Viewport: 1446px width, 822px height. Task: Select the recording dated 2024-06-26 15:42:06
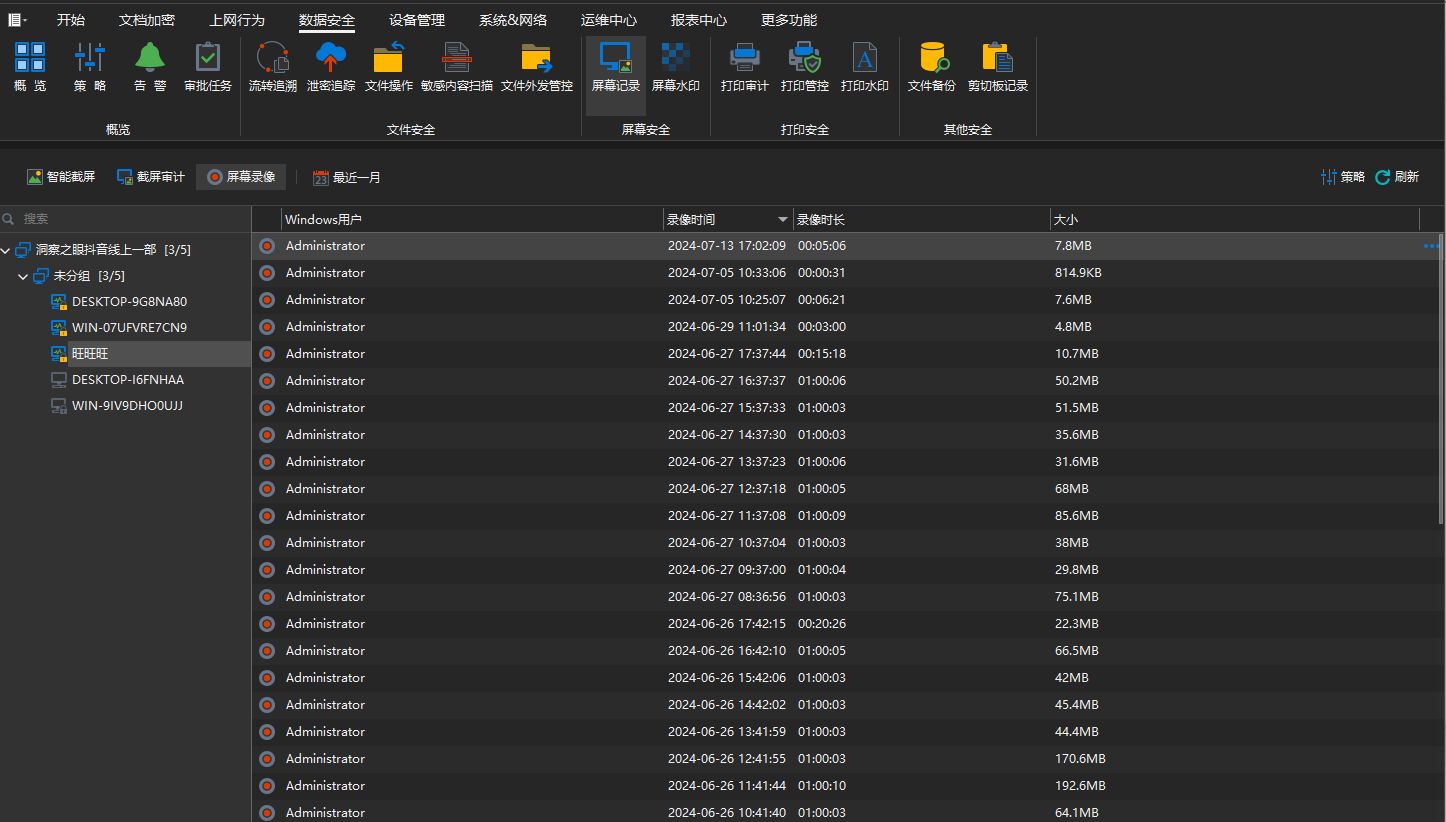pos(844,678)
